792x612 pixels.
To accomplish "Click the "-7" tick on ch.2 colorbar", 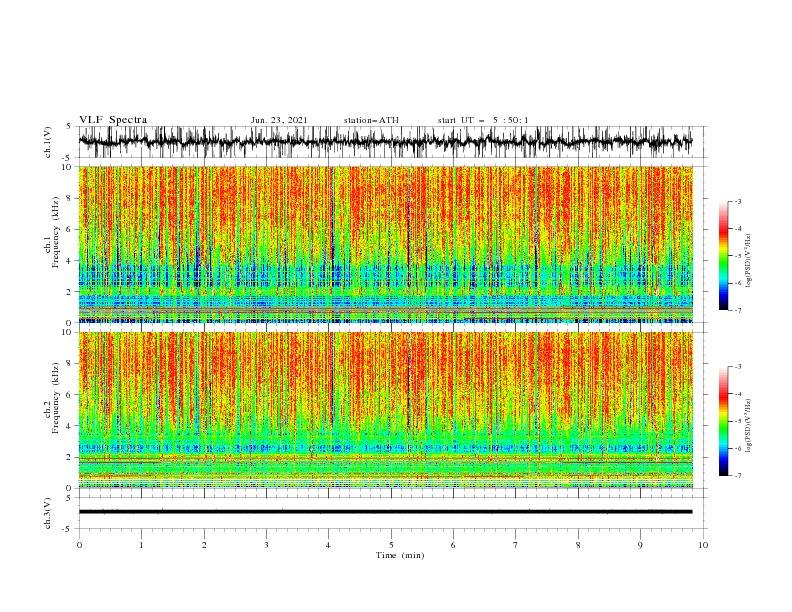I will coord(738,475).
